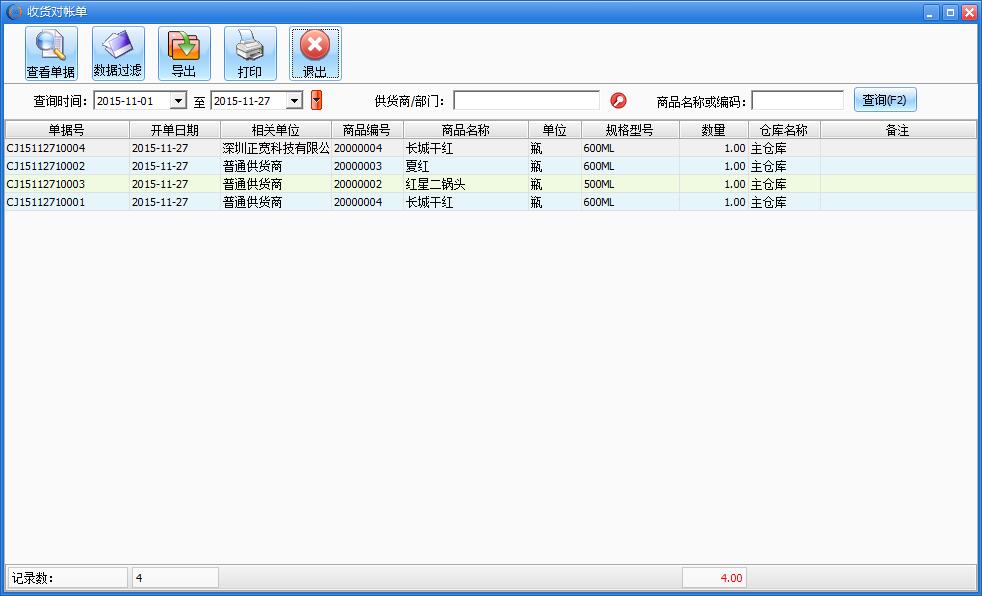Exit via the red 退出 icon
This screenshot has height=596, width=982.
tap(315, 53)
